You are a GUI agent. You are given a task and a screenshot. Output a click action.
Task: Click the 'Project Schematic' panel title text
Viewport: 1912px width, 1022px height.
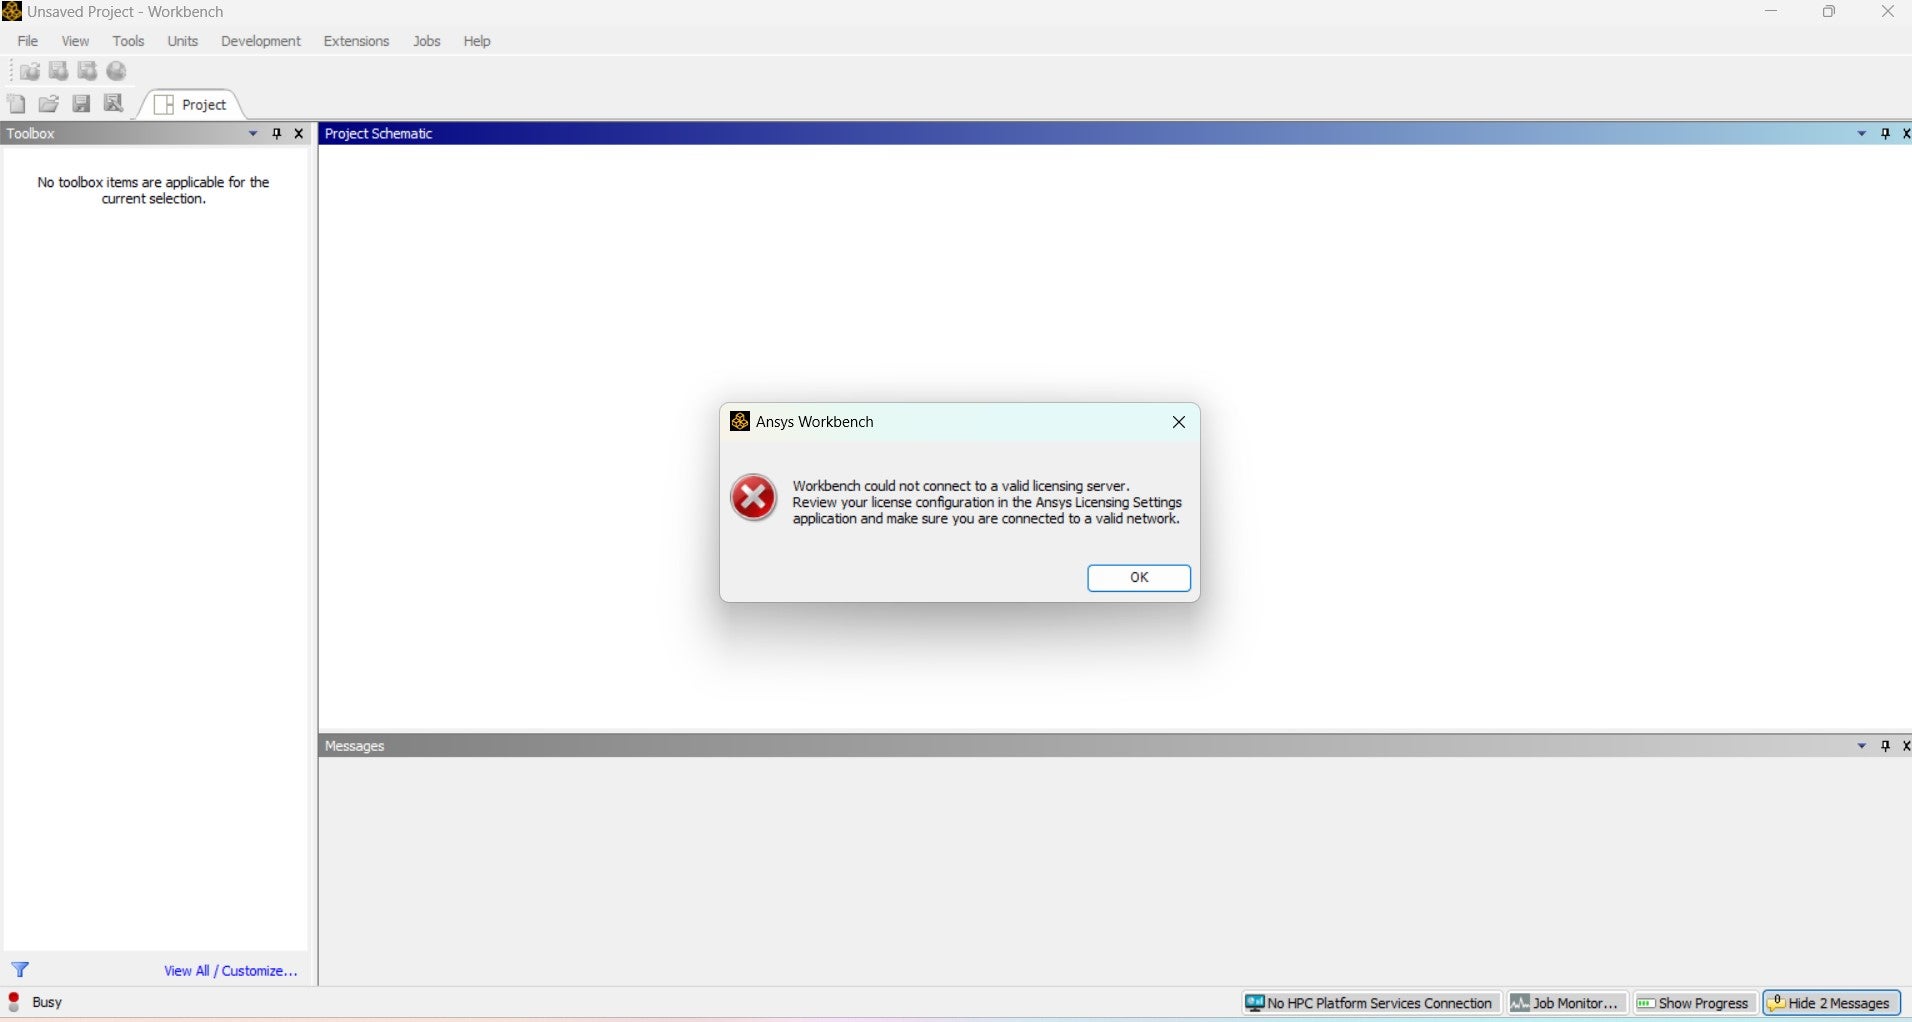point(378,134)
